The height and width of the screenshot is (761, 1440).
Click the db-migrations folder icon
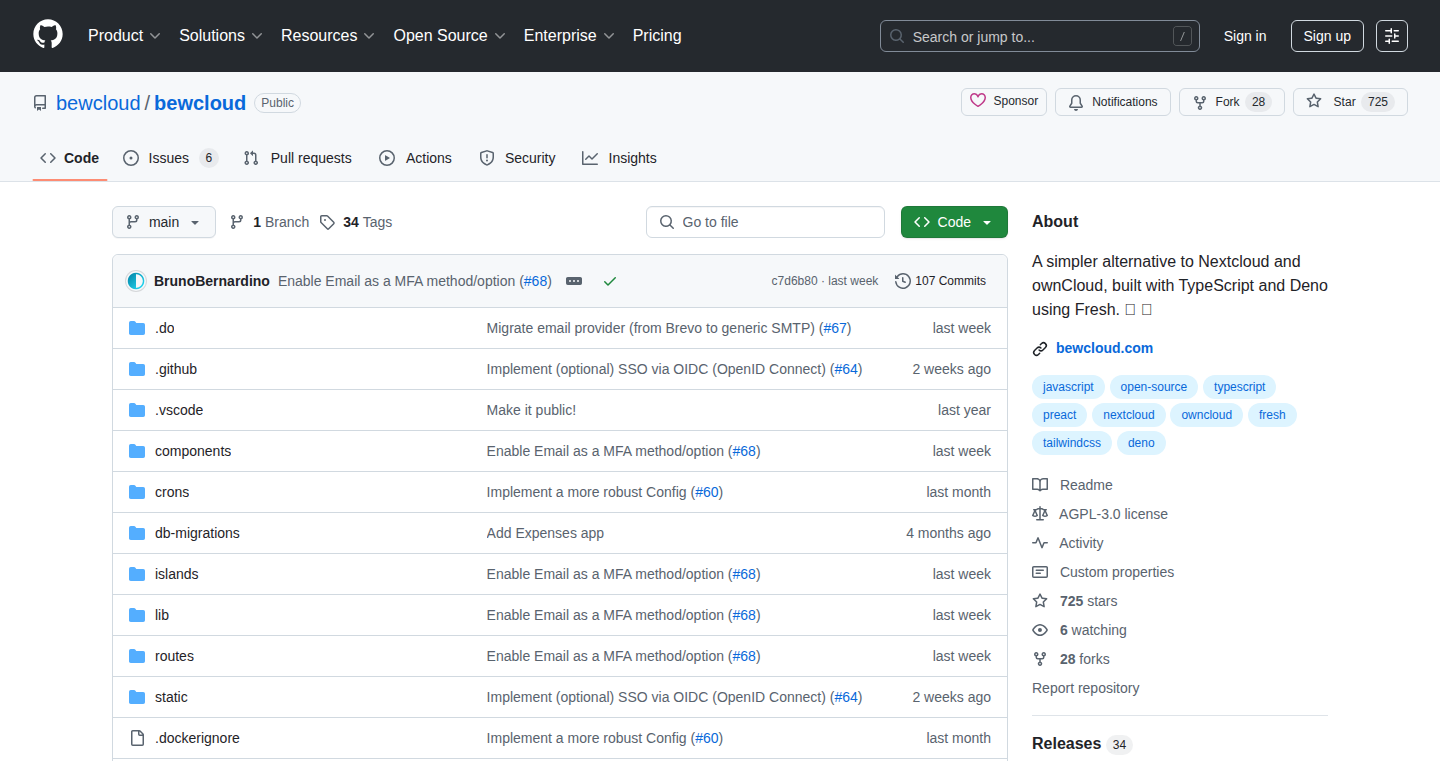click(137, 533)
